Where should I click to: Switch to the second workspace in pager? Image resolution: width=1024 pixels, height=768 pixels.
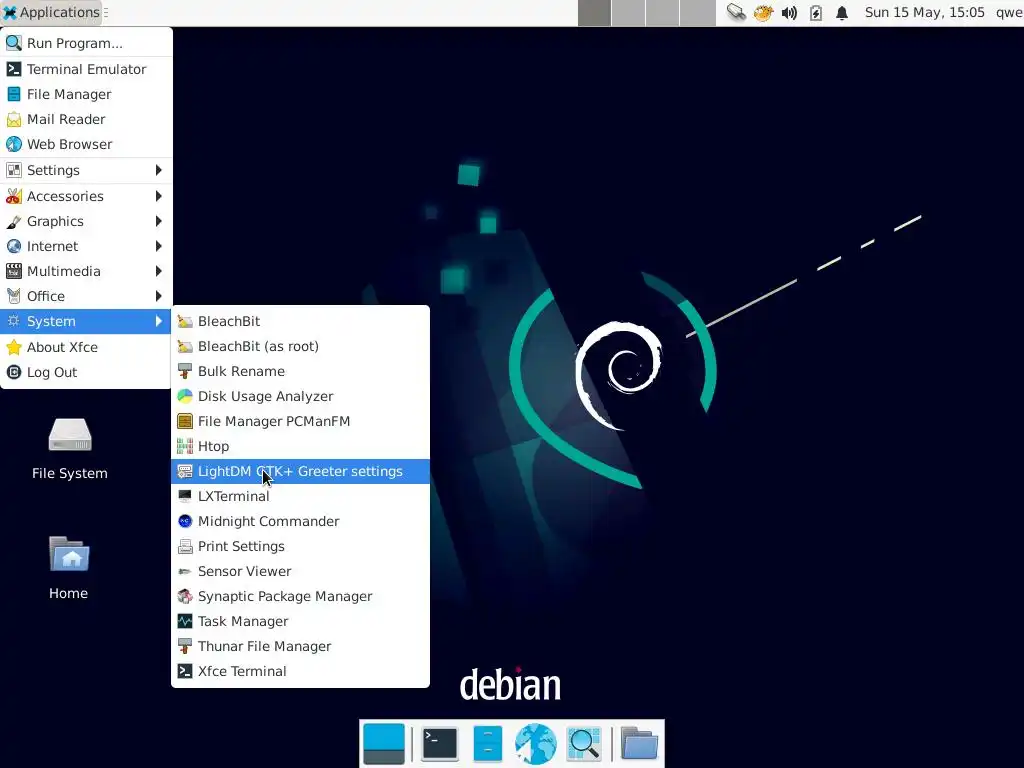pyautogui.click(x=628, y=13)
